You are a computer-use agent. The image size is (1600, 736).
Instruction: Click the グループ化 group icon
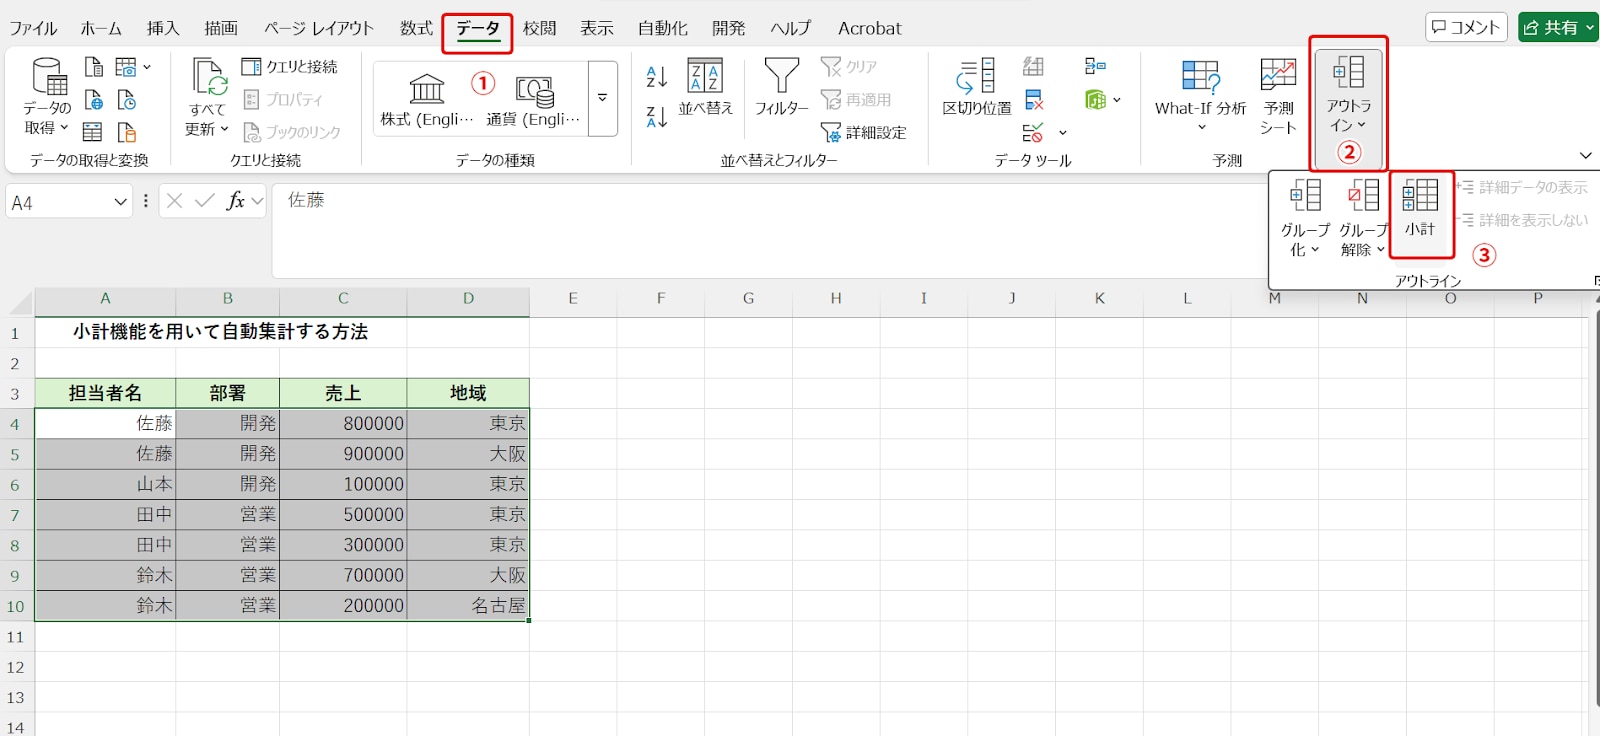click(1305, 218)
